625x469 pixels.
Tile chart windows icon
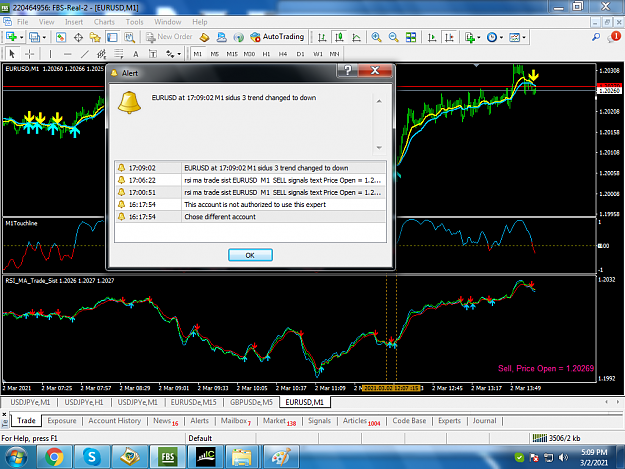(411, 37)
